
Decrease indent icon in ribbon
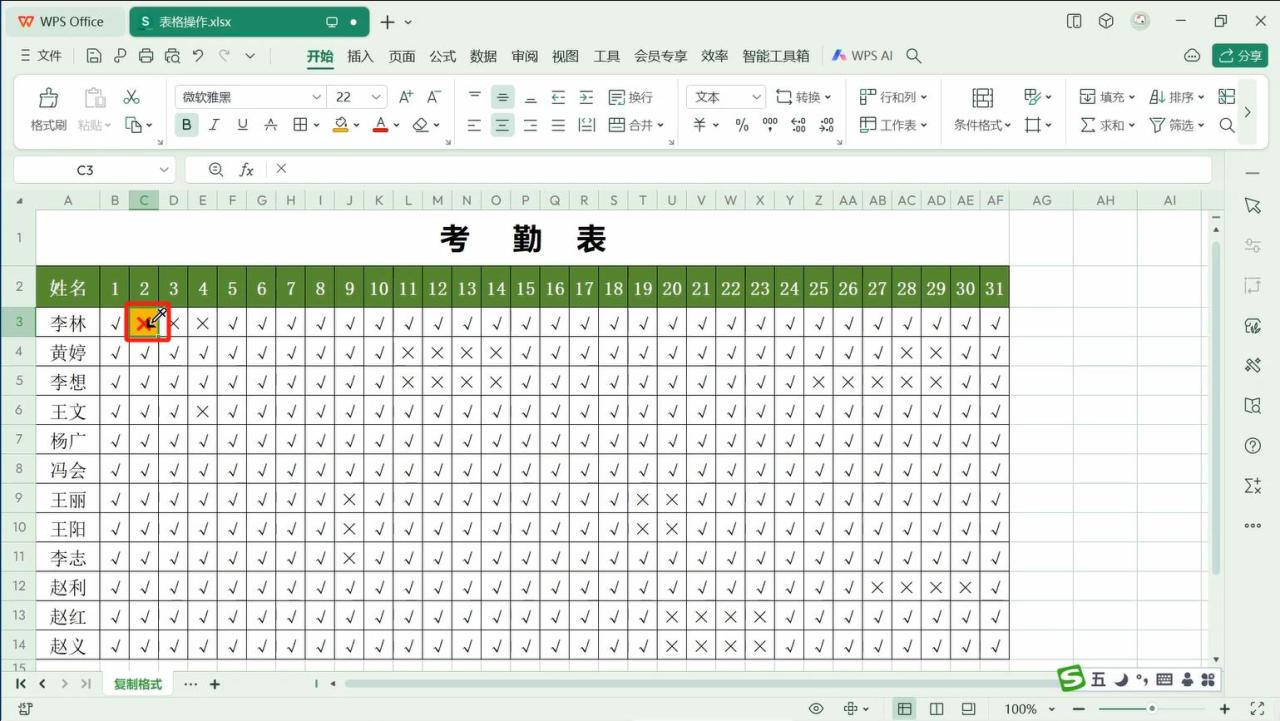coord(558,97)
